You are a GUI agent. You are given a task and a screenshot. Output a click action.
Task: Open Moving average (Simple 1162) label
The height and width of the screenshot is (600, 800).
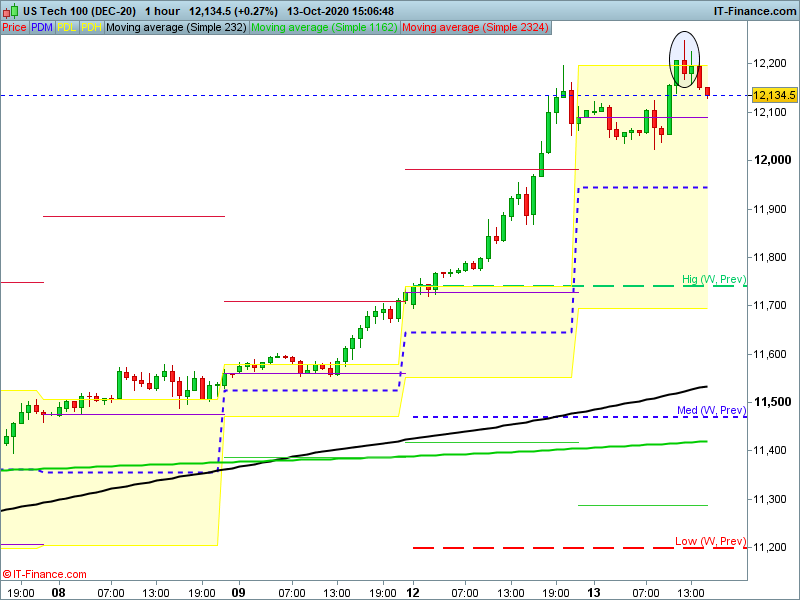[x=324, y=28]
